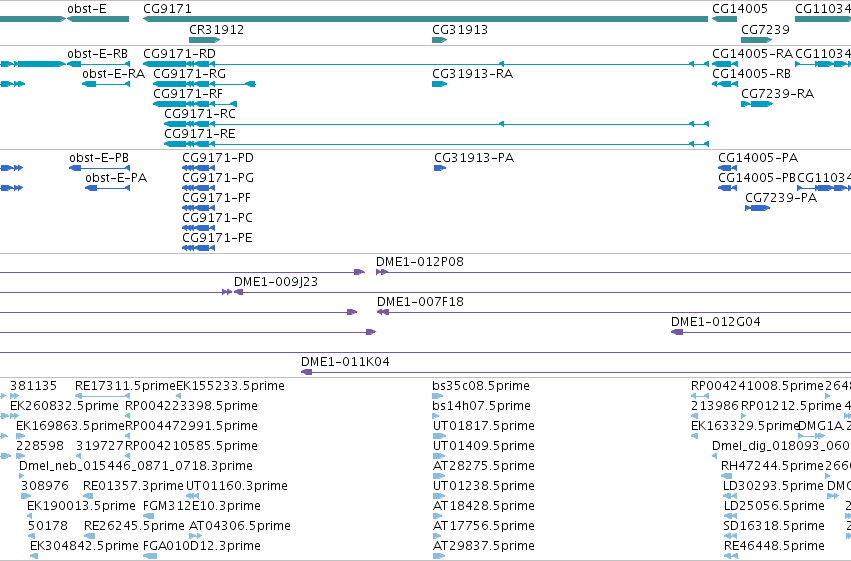Screen dimensions: 851x561
Task: Select CG7239-PA protein label
Action: 781,198
